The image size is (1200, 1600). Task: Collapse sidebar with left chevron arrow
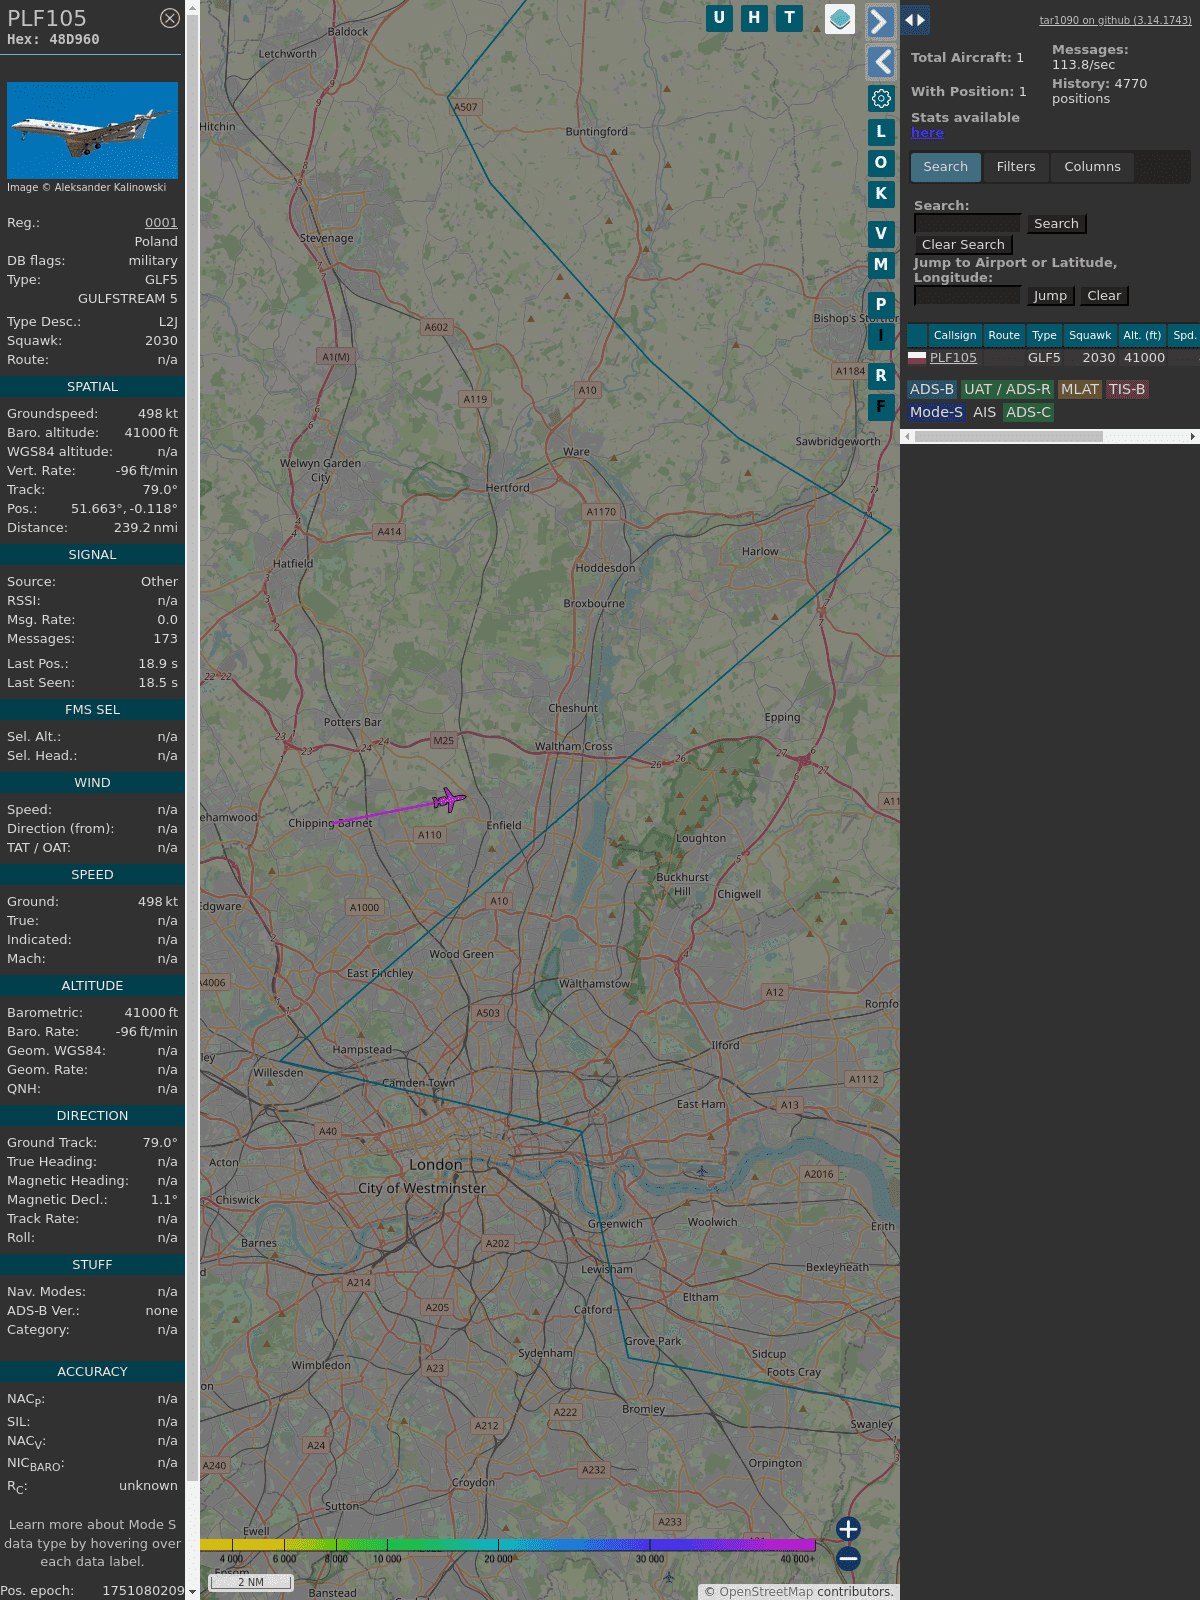[881, 62]
